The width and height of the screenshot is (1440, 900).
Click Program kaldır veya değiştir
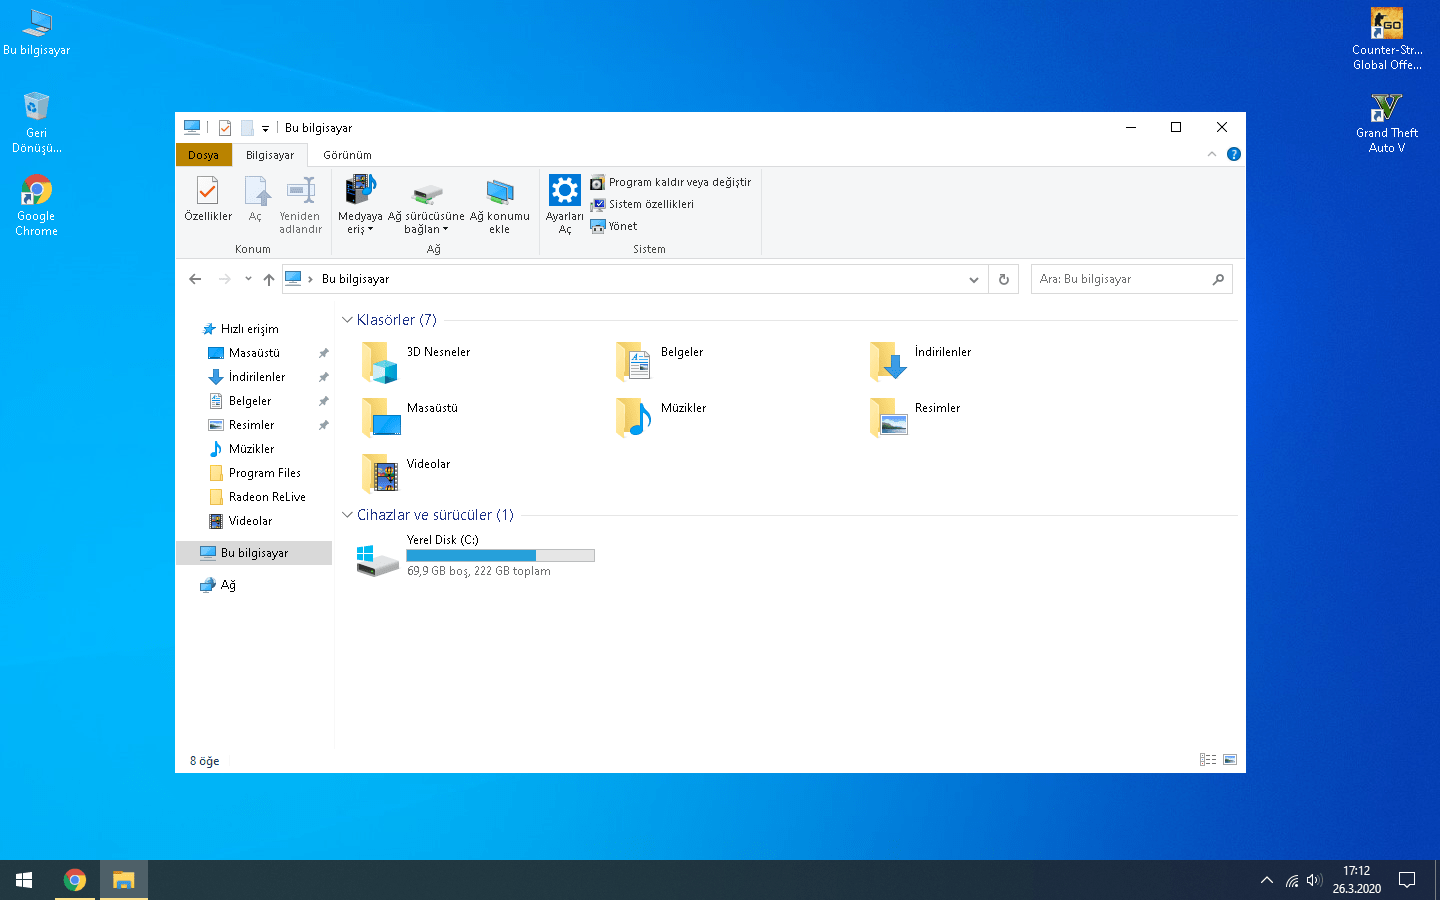(x=670, y=182)
